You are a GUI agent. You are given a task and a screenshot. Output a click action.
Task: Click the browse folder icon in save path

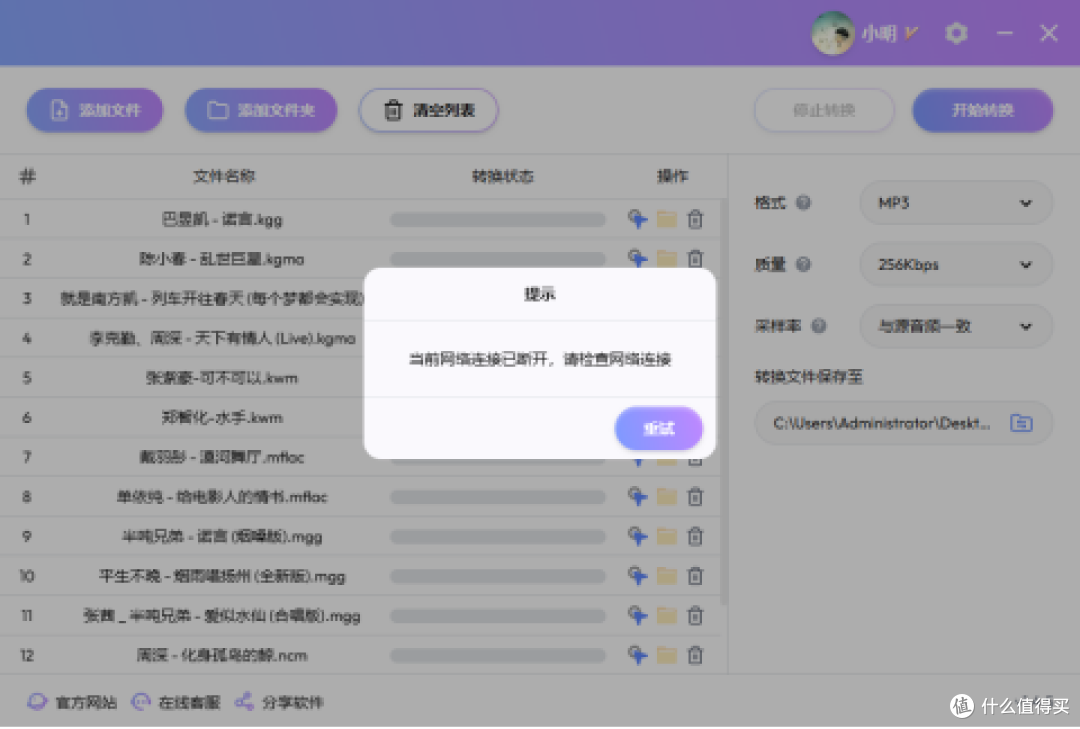coord(1021,423)
